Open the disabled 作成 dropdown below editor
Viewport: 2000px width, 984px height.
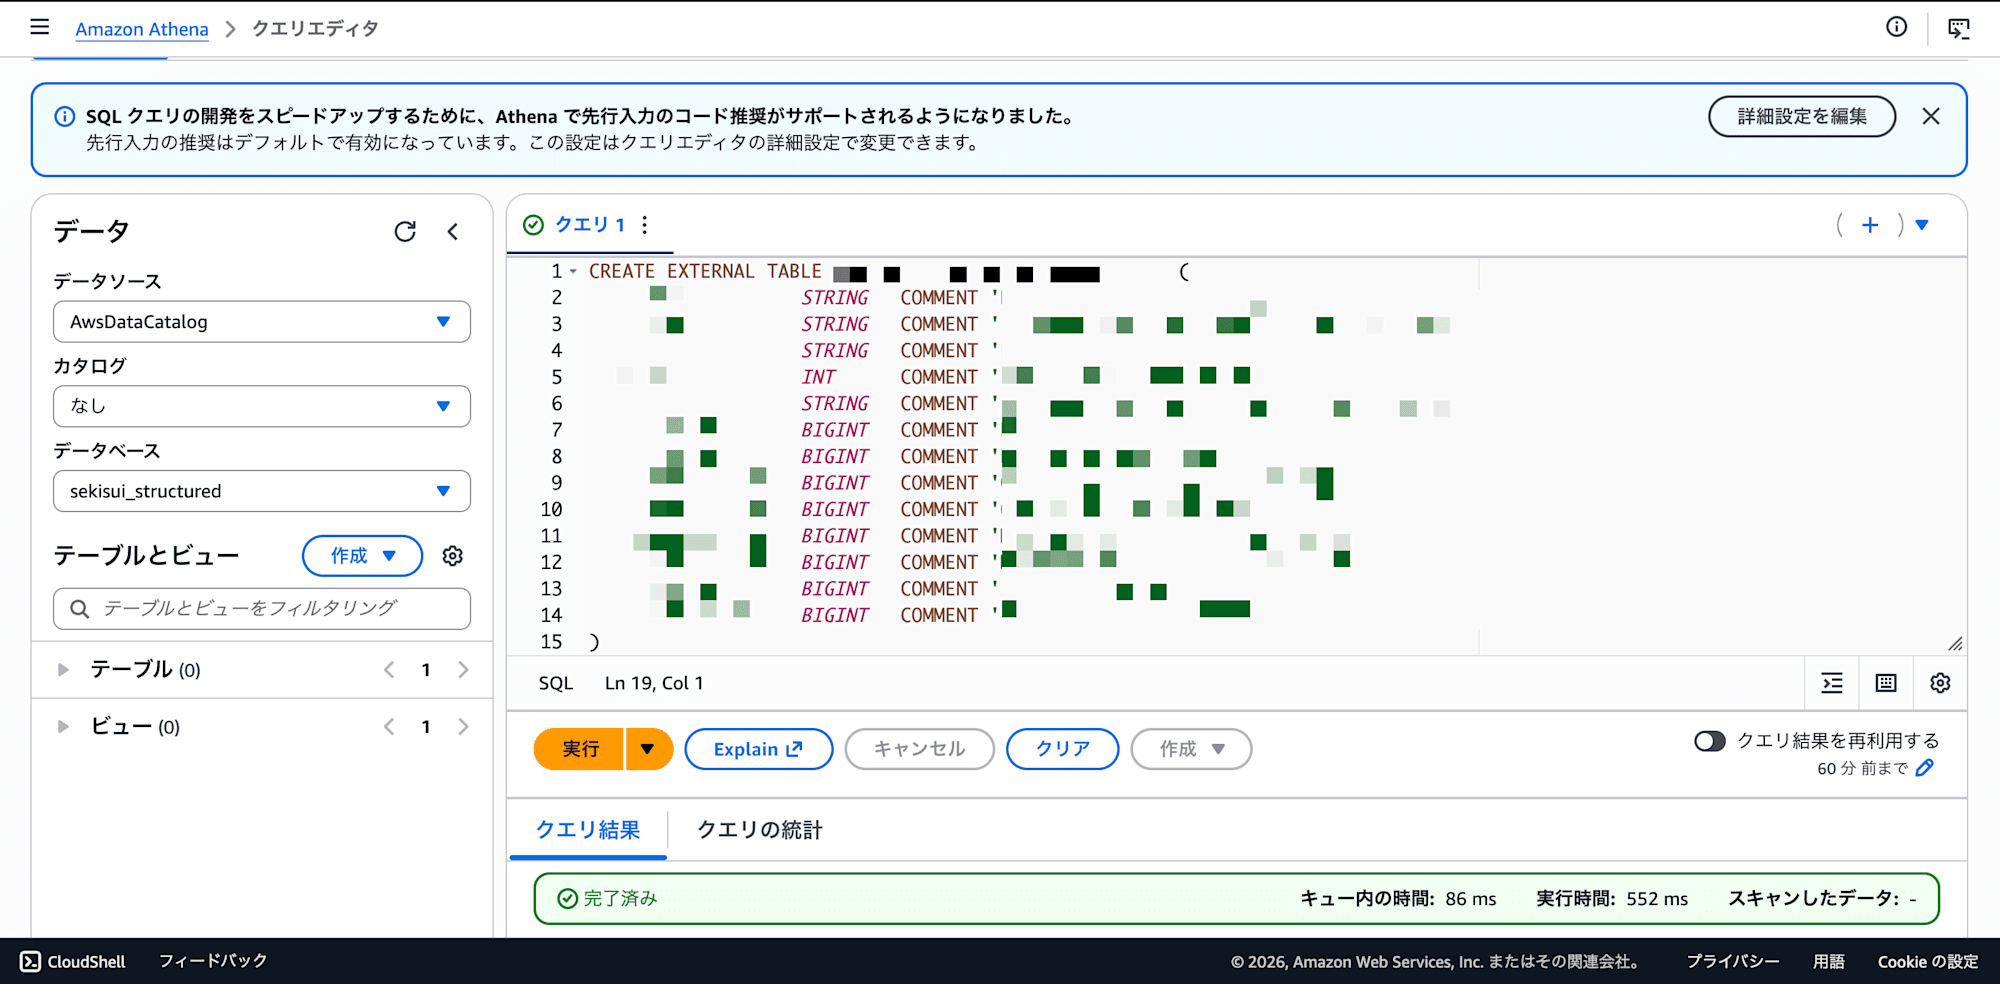pyautogui.click(x=1191, y=749)
